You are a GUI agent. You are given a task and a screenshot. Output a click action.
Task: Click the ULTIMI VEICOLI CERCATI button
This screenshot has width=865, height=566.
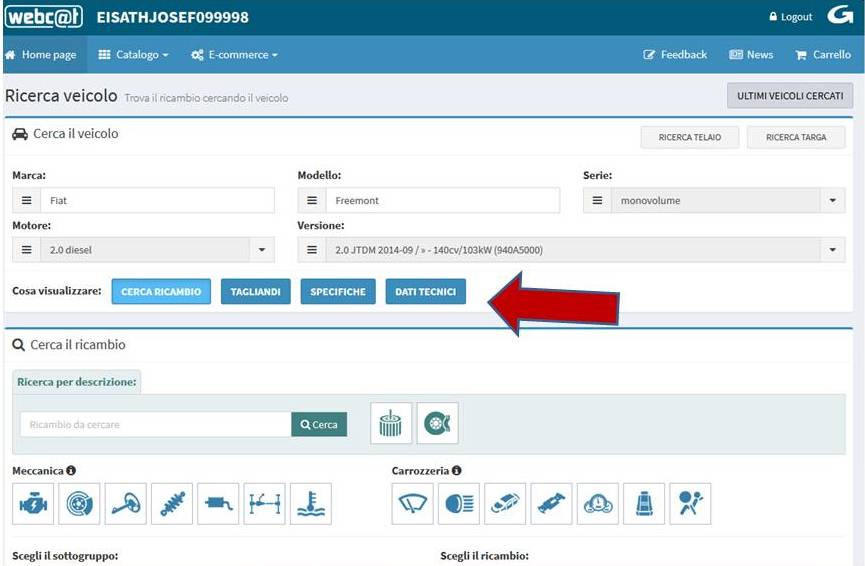point(790,96)
